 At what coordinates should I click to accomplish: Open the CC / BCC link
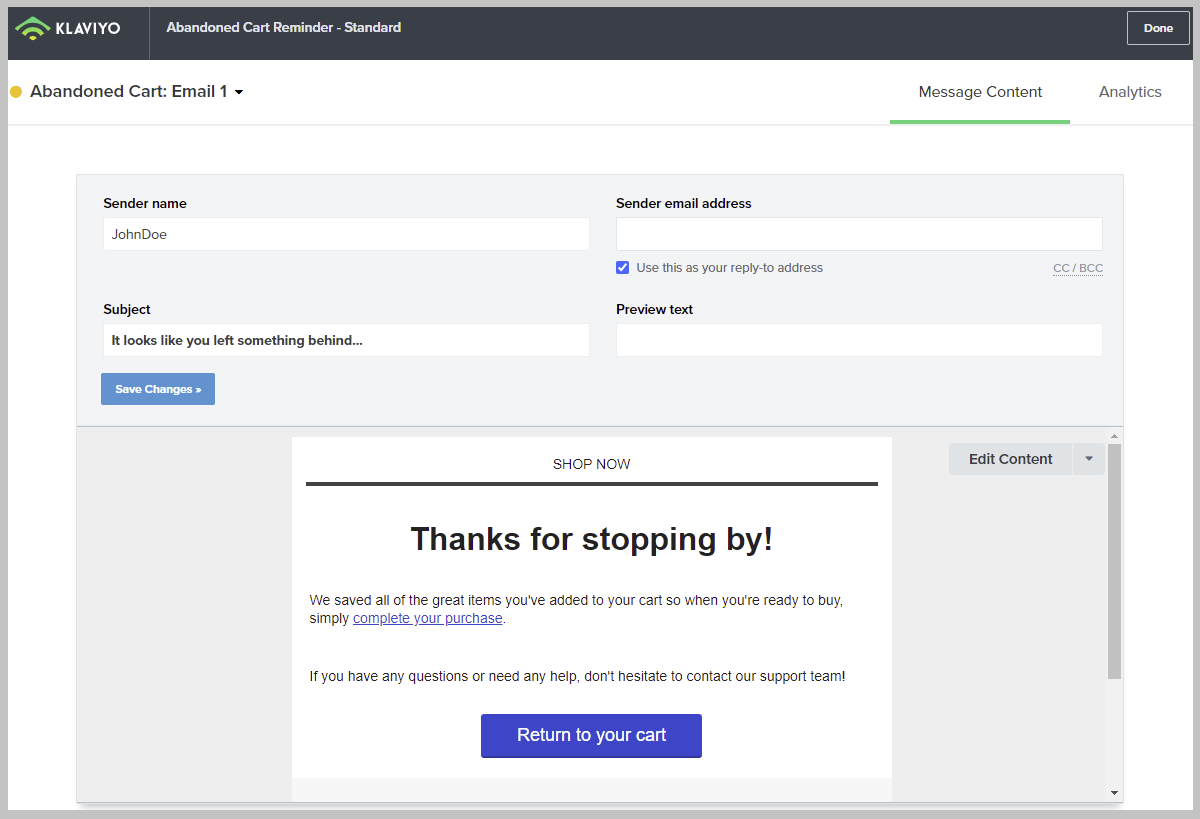pos(1077,268)
